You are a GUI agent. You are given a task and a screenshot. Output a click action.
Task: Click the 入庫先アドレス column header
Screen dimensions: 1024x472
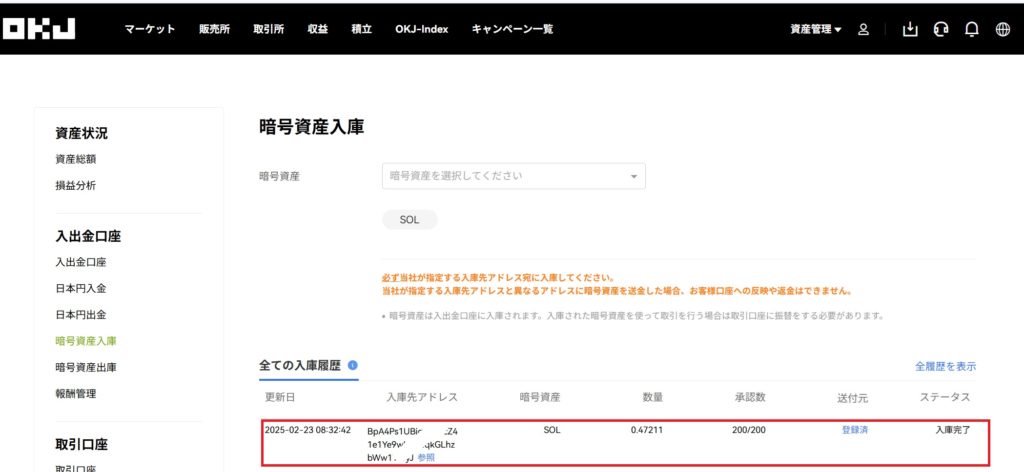pyautogui.click(x=422, y=398)
